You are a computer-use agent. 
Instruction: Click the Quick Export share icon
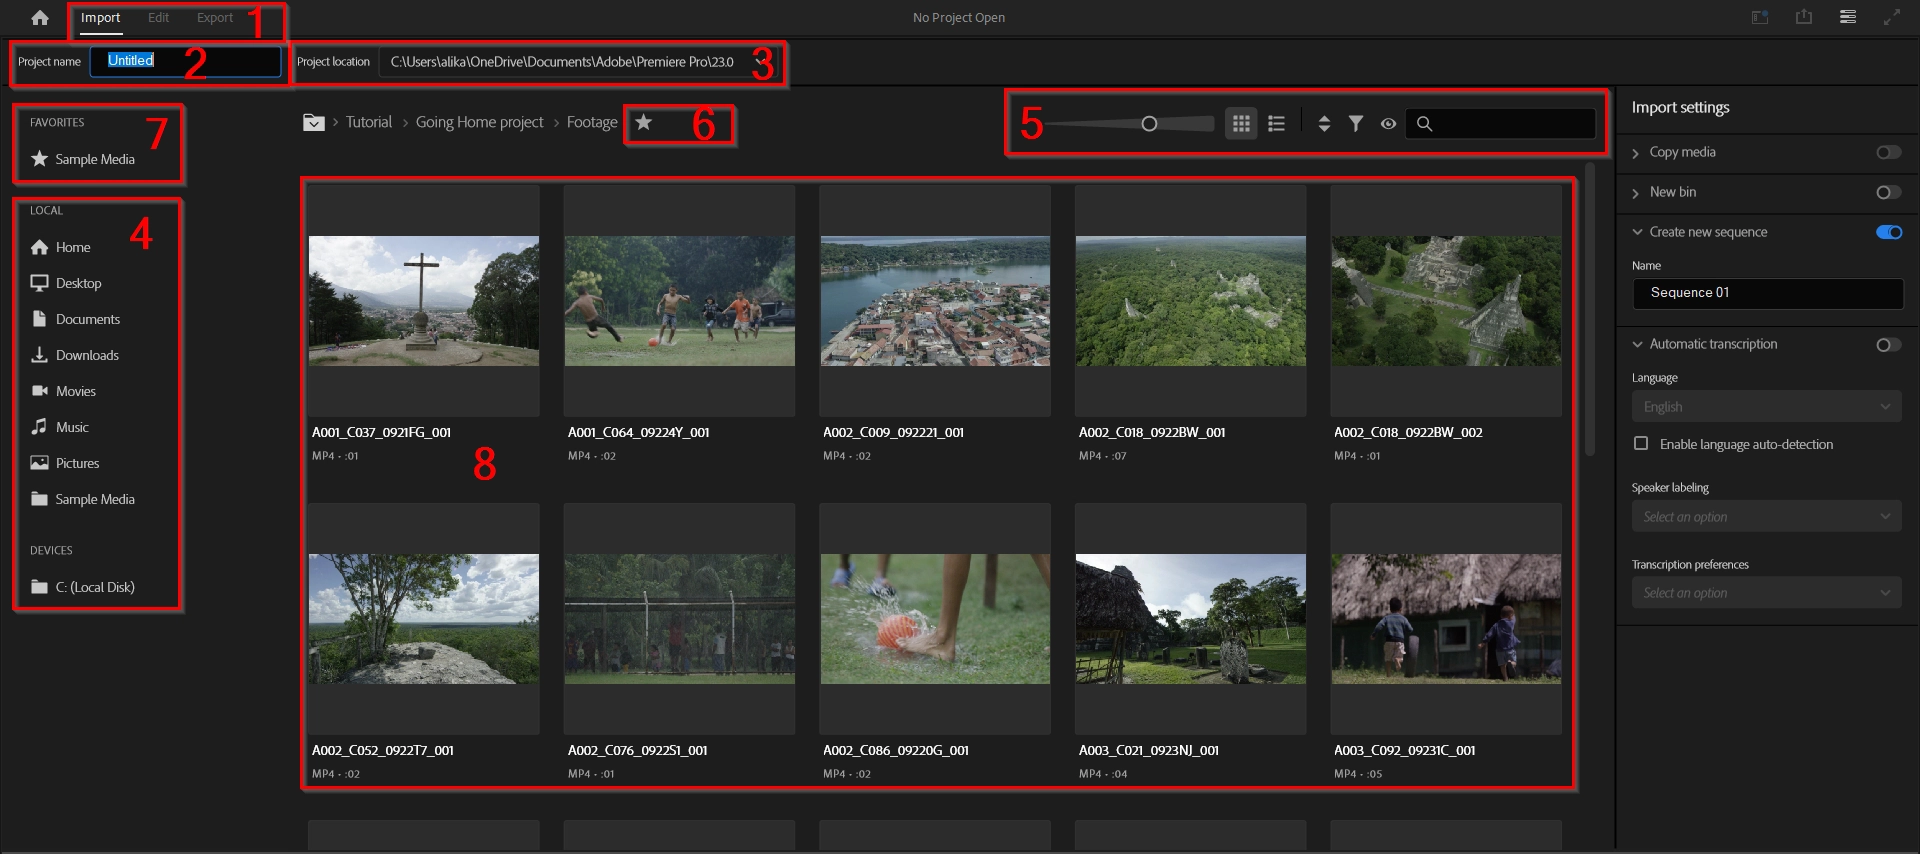(1804, 17)
